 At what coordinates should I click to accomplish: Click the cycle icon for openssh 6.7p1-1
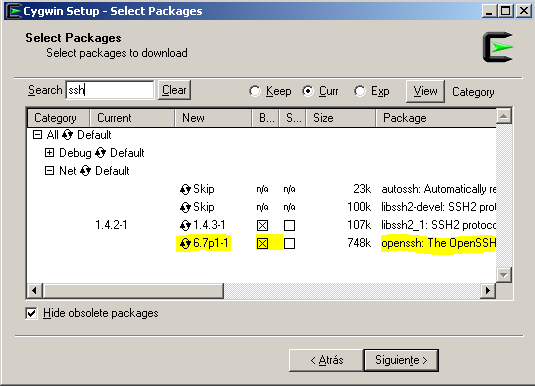185,243
